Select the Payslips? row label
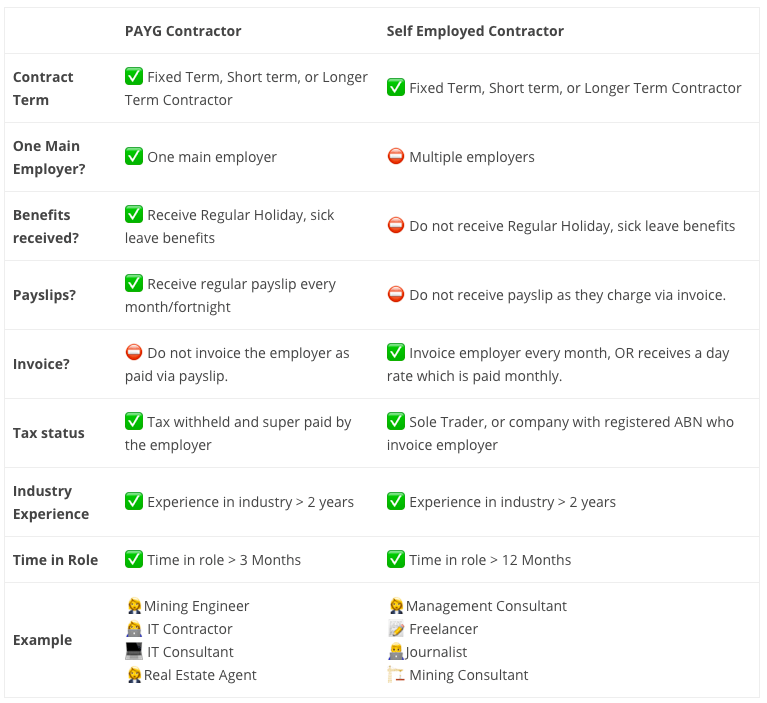767x703 pixels. coord(45,295)
